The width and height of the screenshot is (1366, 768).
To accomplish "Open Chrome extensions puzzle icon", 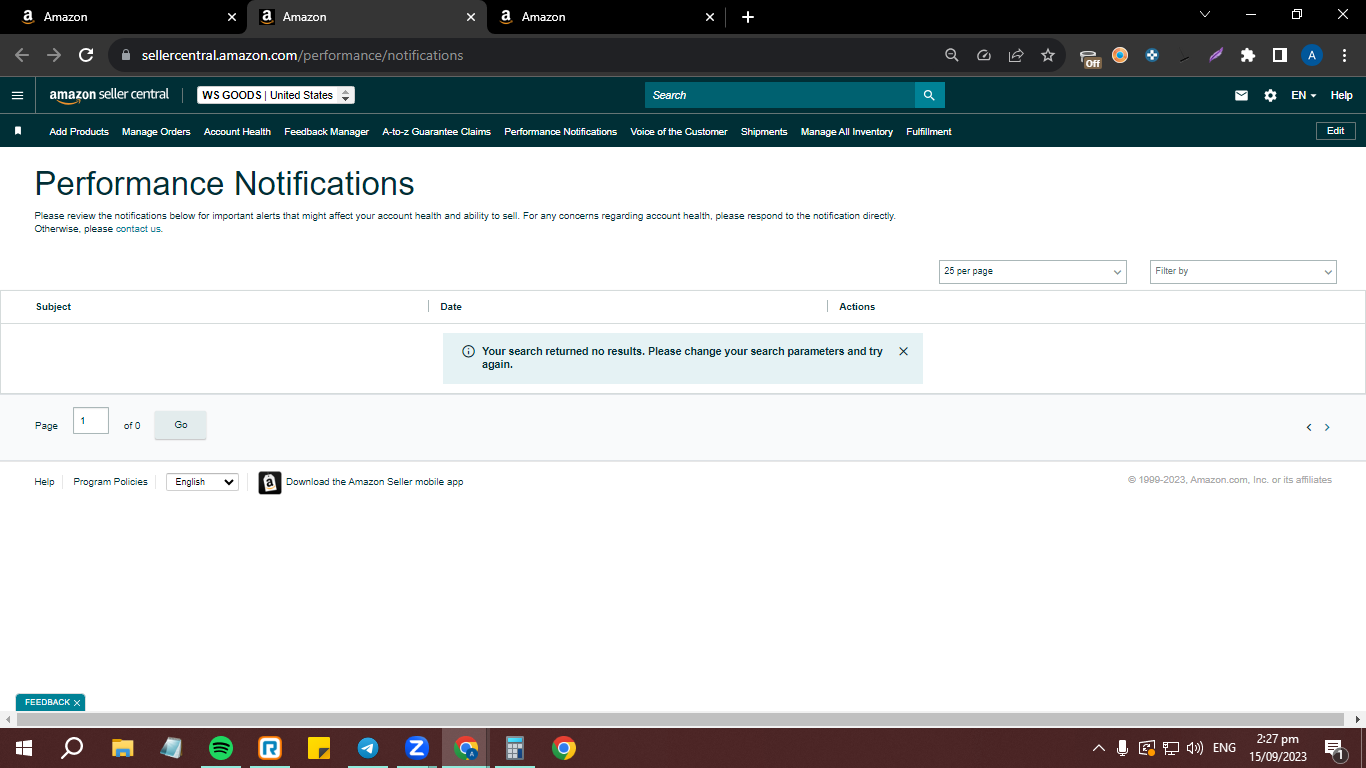I will [1247, 55].
